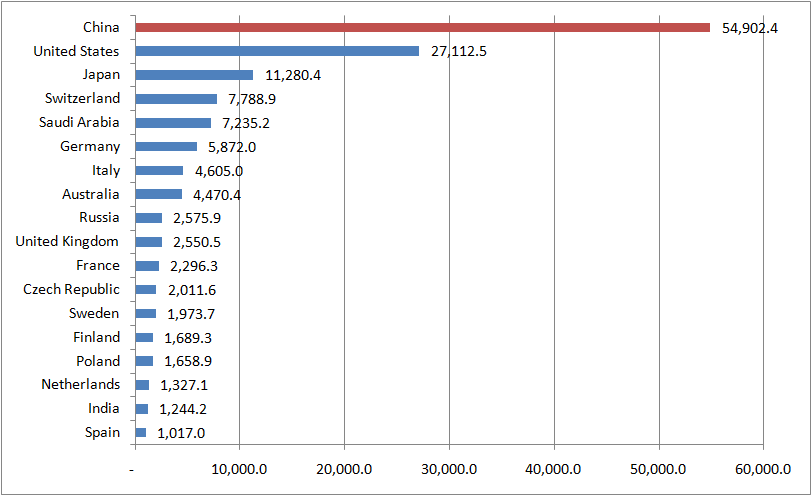Click the 'Switzerland' category label
The width and height of the screenshot is (812, 496).
82,98
